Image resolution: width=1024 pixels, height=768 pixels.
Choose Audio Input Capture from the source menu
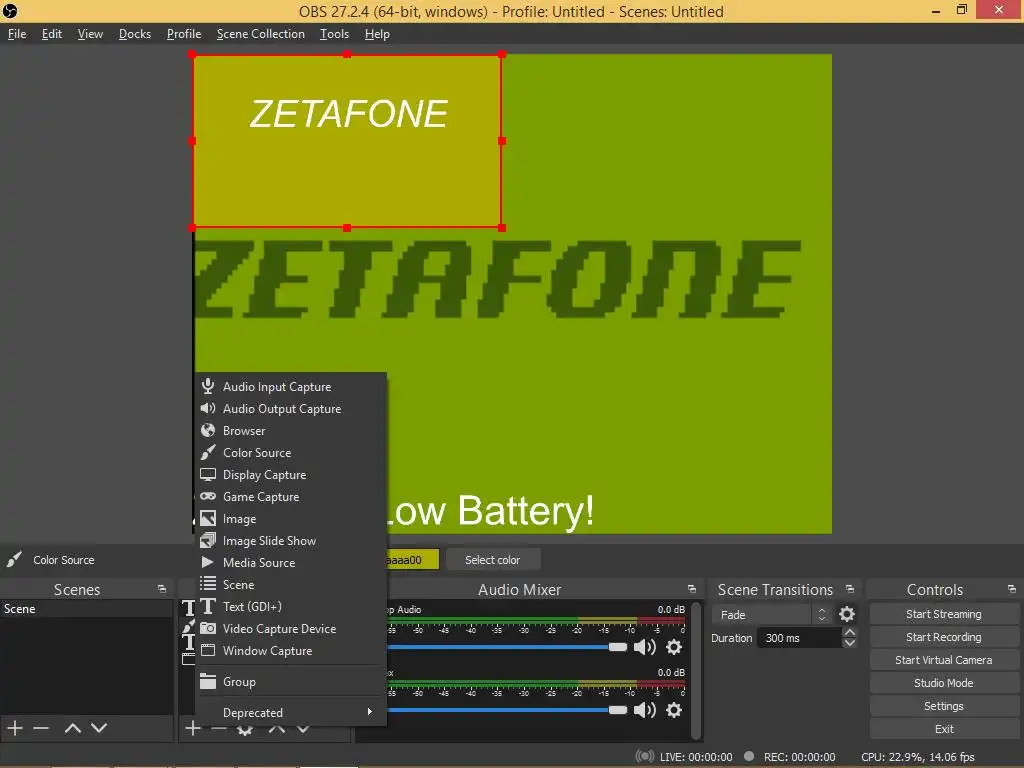pos(291,387)
